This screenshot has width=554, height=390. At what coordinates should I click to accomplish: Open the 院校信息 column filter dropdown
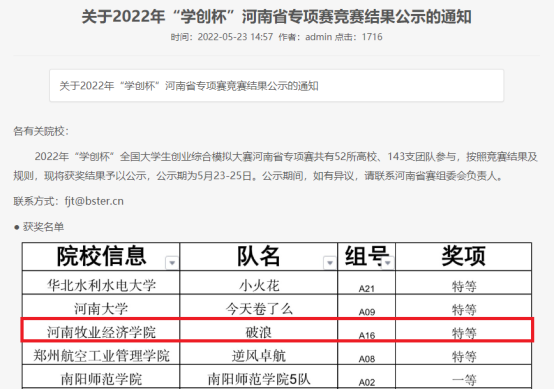click(172, 262)
